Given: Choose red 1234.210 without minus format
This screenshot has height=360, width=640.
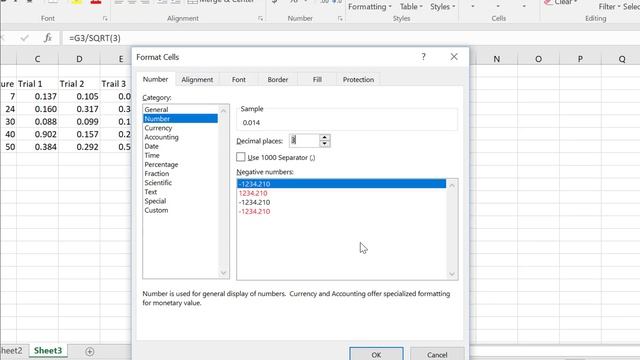Looking at the screenshot, I should (x=341, y=193).
